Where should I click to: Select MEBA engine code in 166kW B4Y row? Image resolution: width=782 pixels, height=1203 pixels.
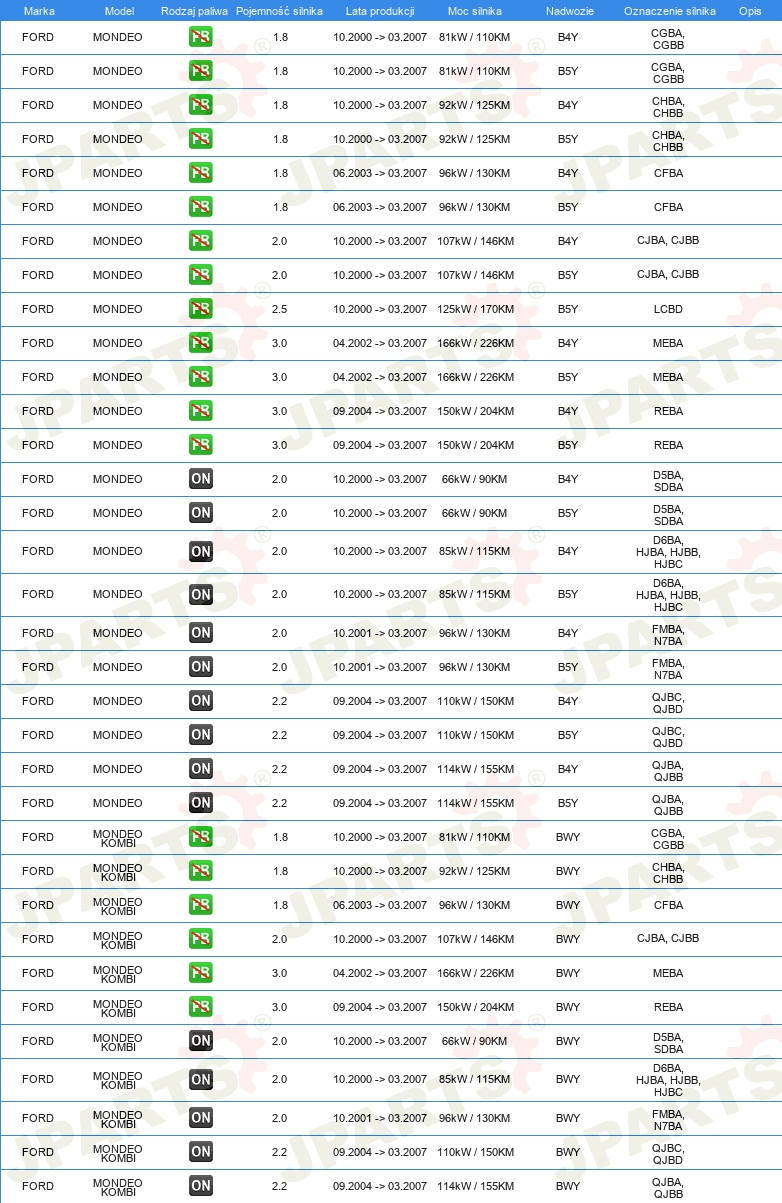pos(668,343)
